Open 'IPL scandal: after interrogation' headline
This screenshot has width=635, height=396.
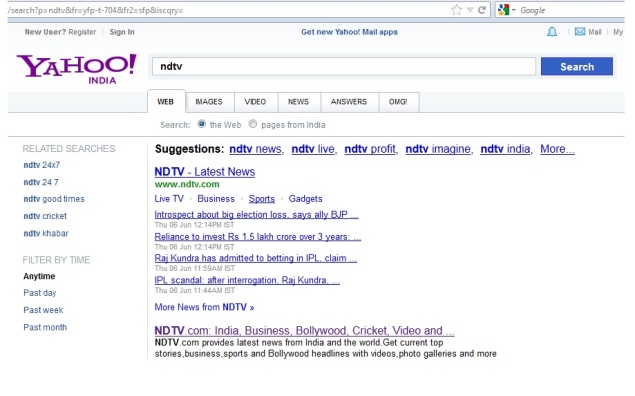click(247, 280)
